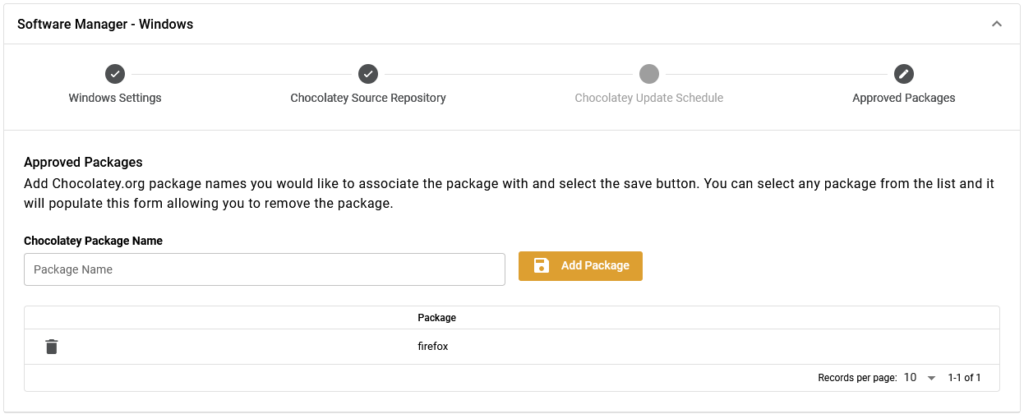Screen dimensions: 1024x414
Task: Open Chocolatey Update Schedule step label
Action: pos(649,98)
